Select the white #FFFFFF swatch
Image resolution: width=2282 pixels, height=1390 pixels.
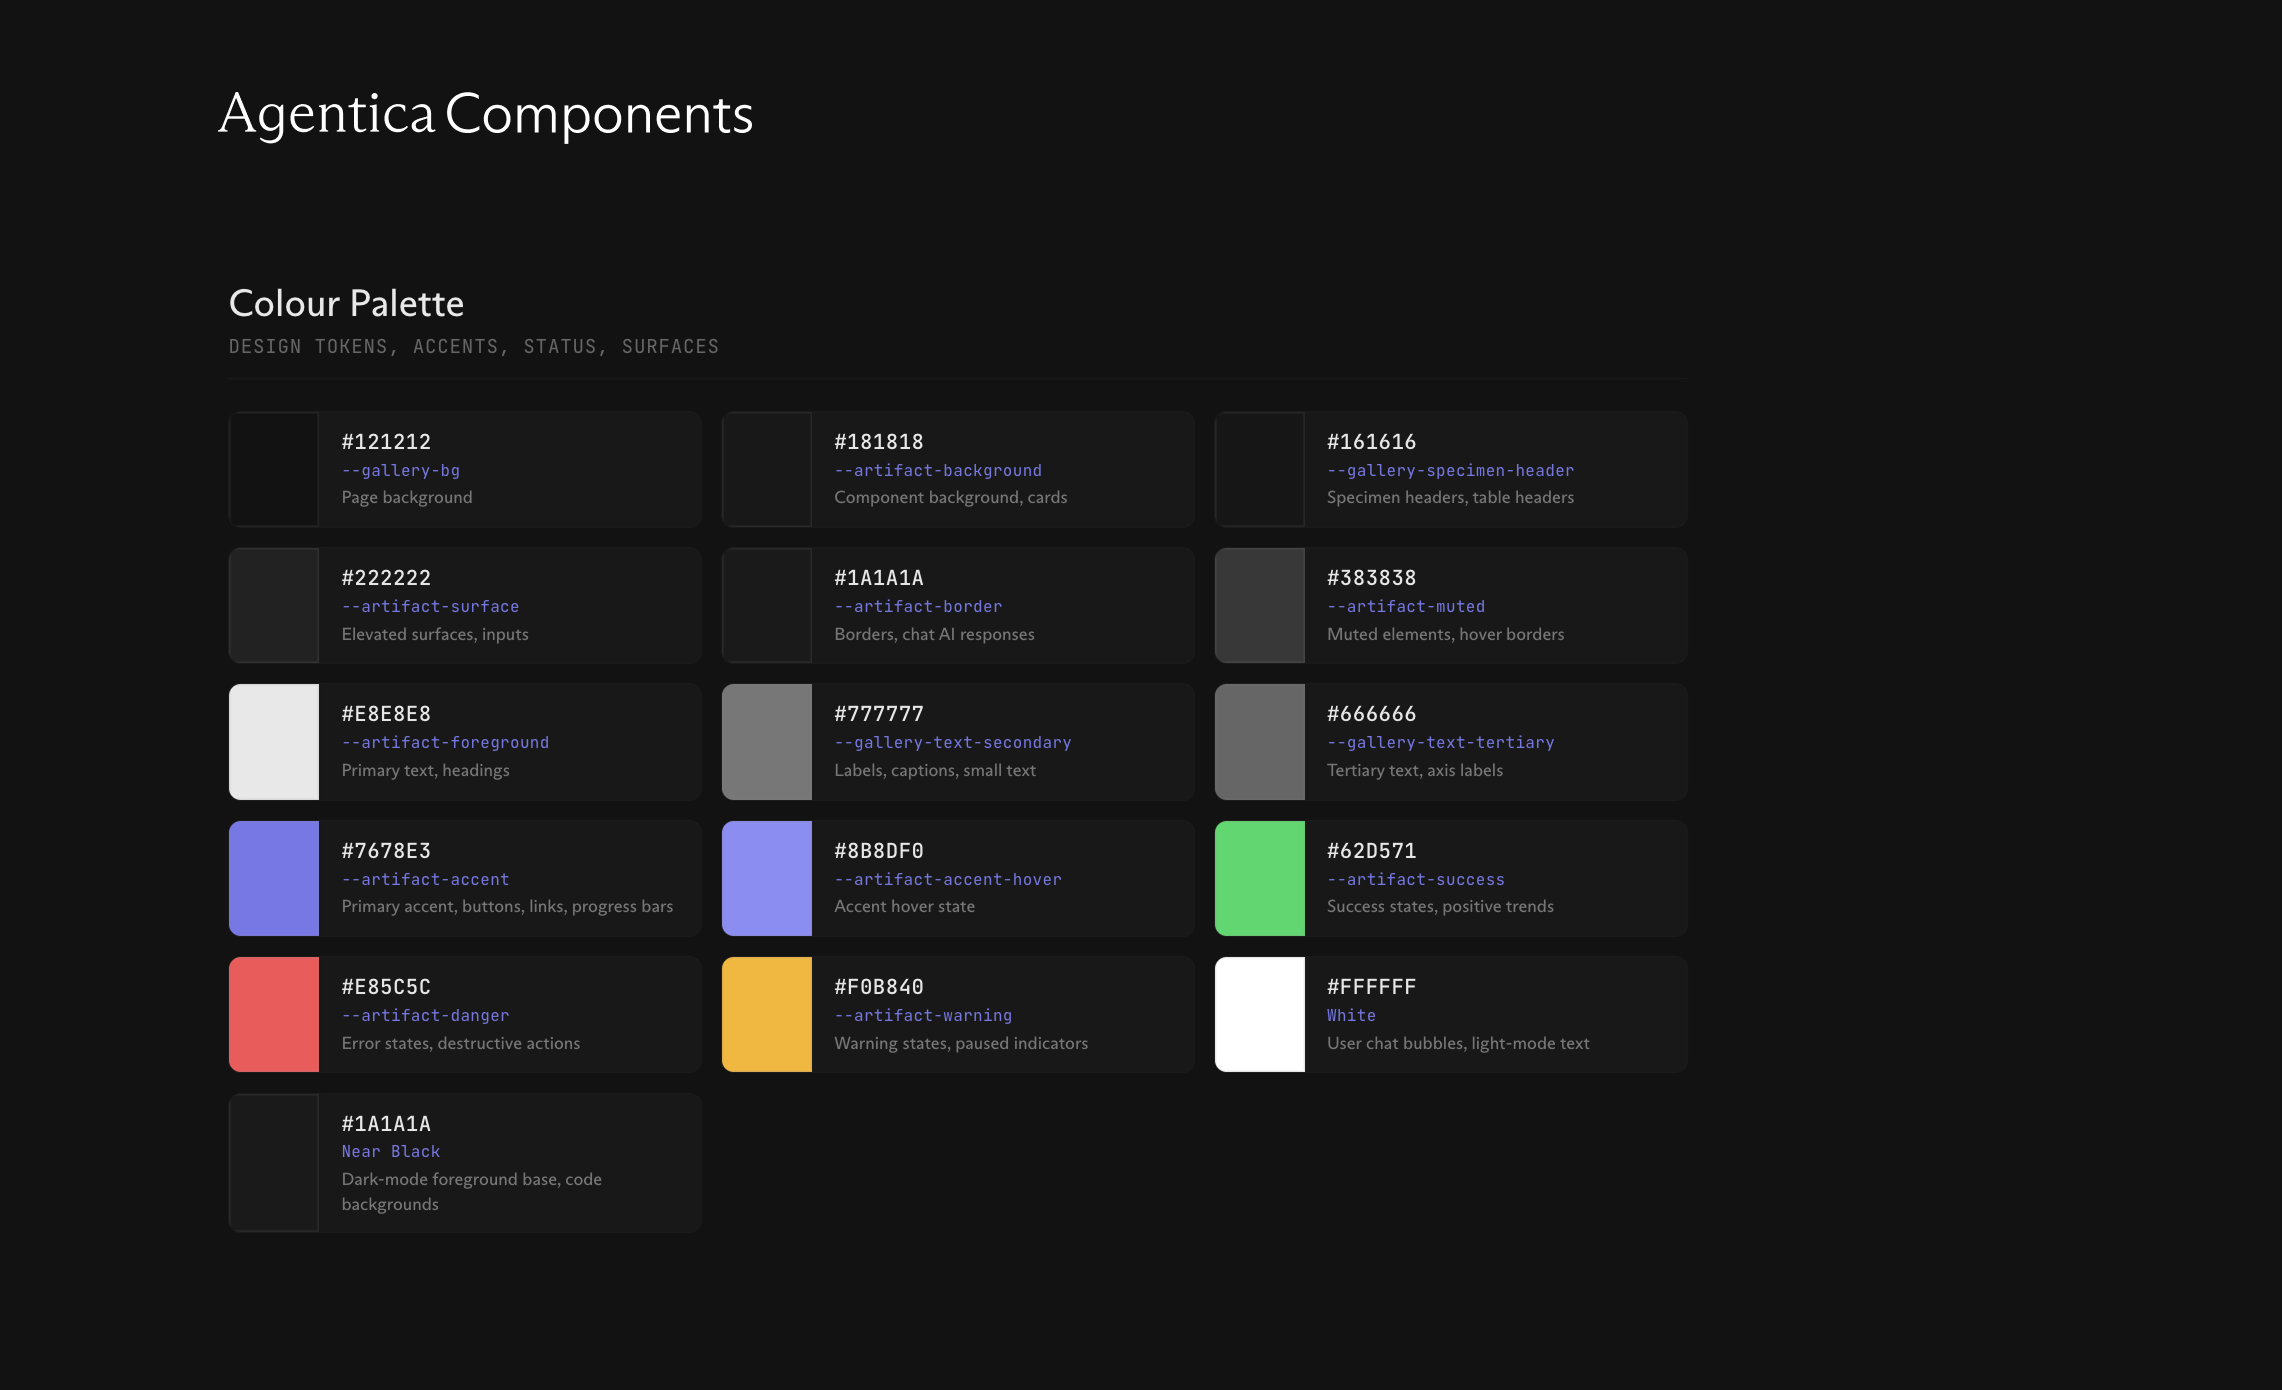pyautogui.click(x=1259, y=1014)
